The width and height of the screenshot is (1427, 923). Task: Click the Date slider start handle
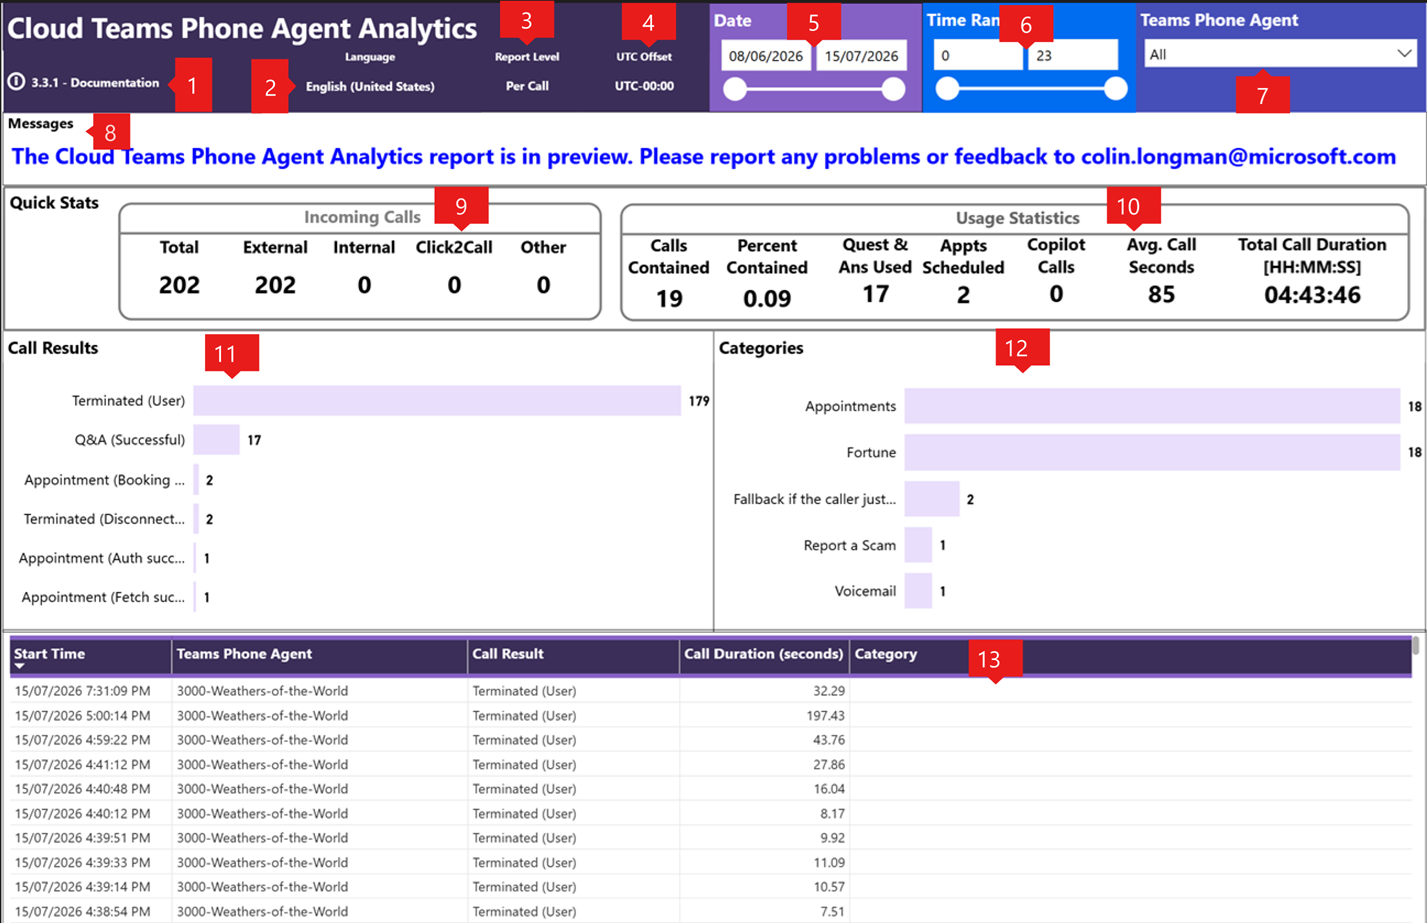click(x=735, y=90)
